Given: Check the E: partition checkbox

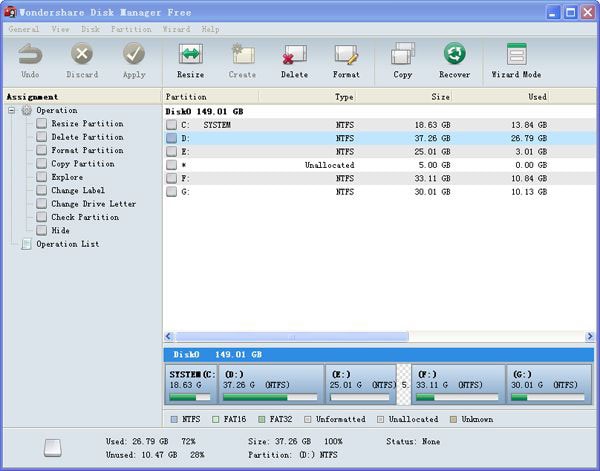Looking at the screenshot, I should [171, 152].
